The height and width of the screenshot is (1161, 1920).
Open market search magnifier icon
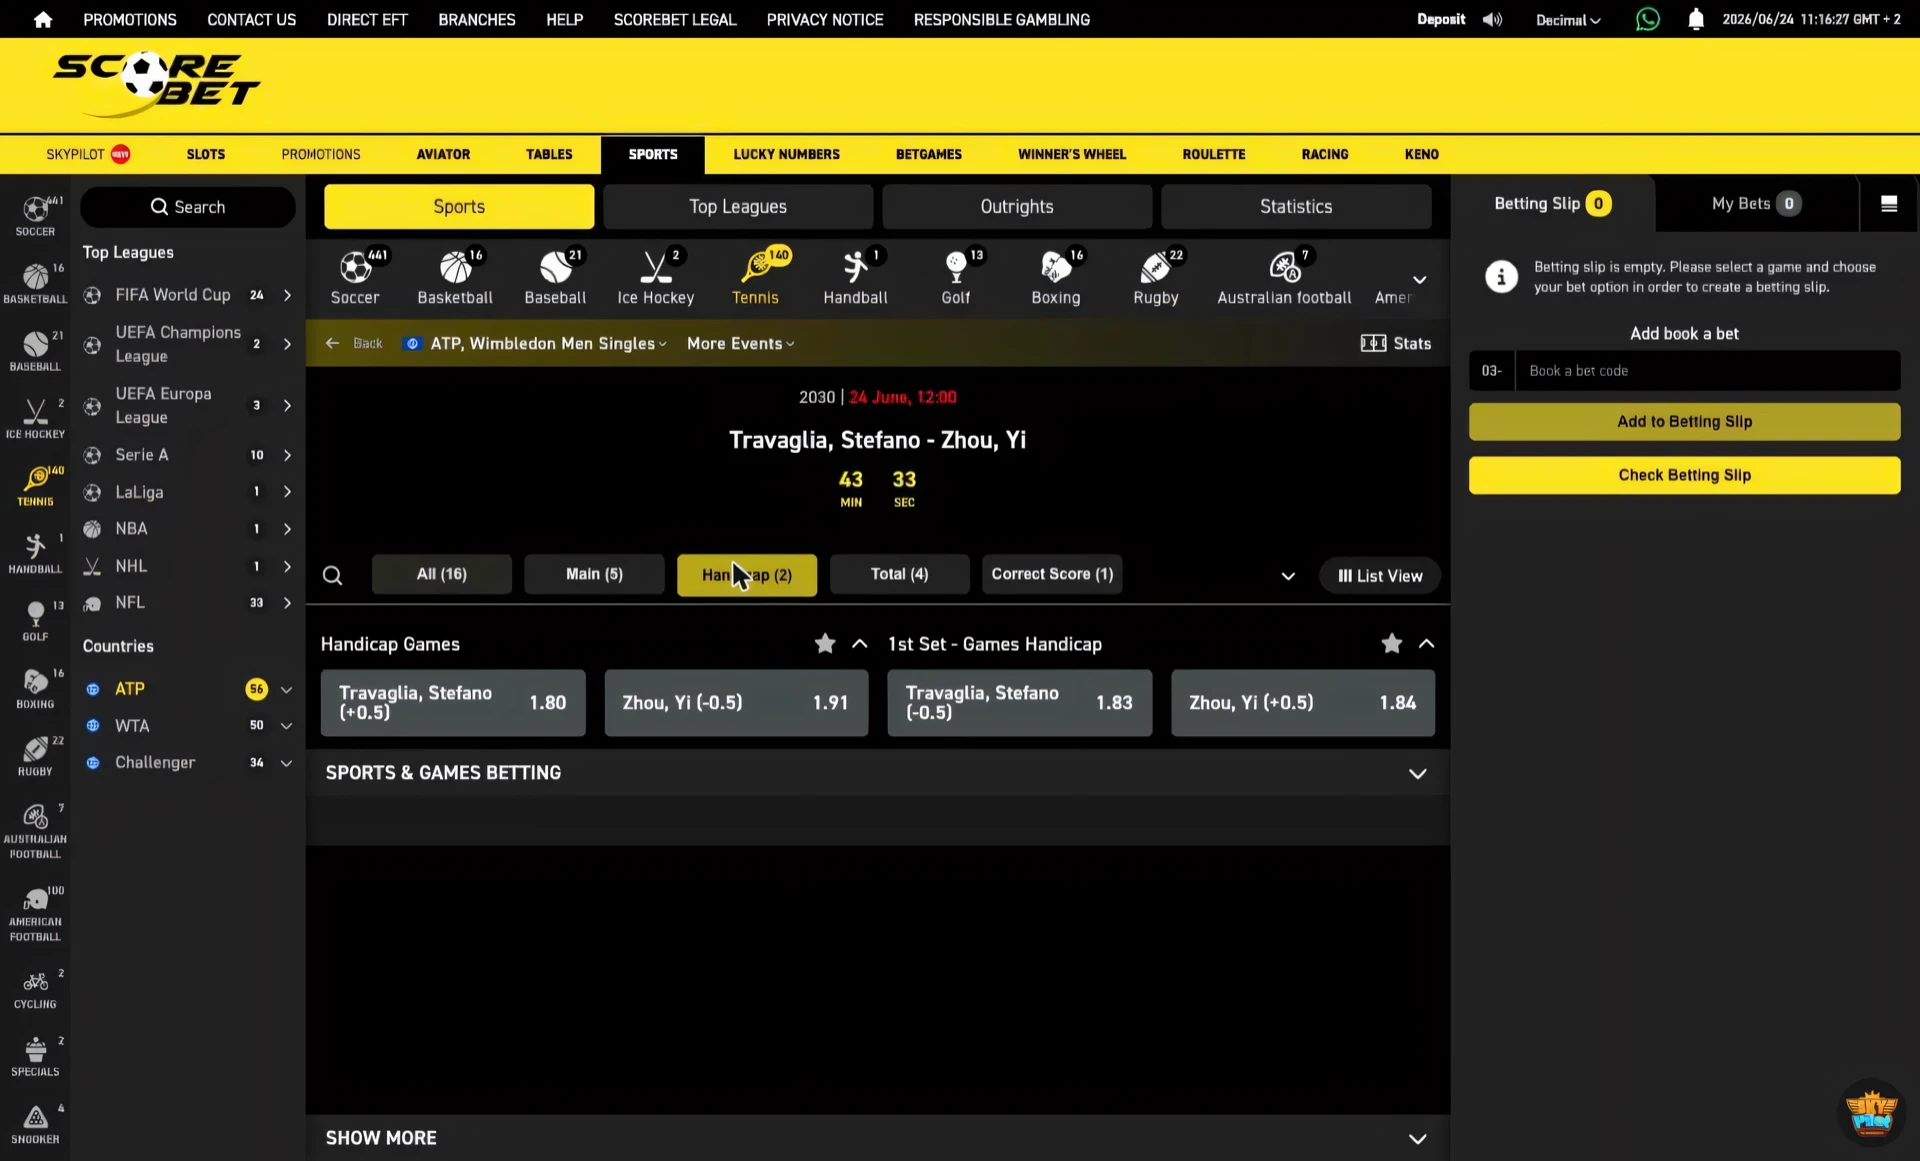pyautogui.click(x=333, y=576)
